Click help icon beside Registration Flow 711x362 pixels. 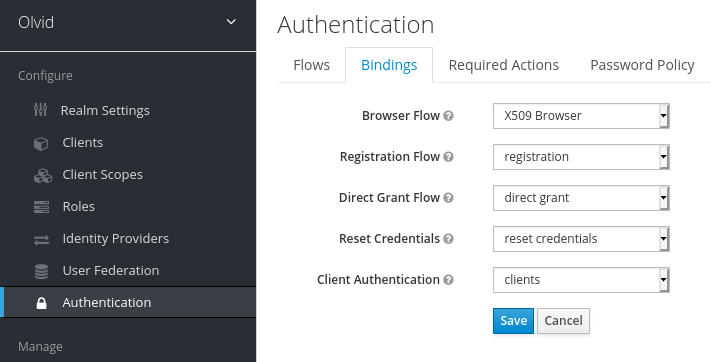448,157
